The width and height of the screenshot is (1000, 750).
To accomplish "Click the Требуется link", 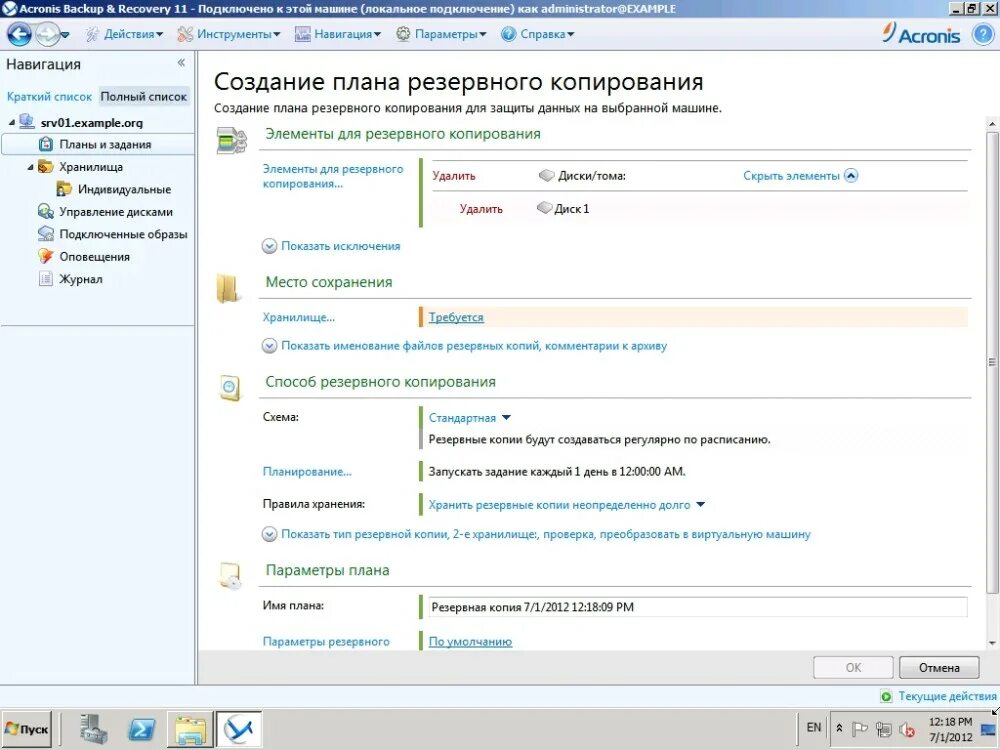I will coord(456,317).
